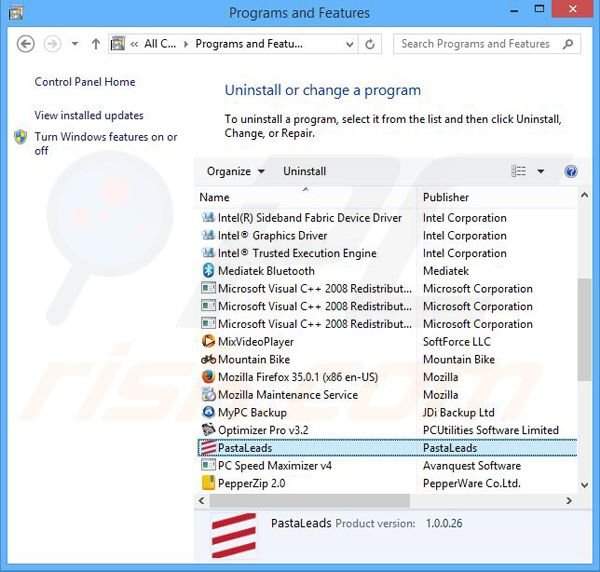
Task: Select the SoftForce LLC publisher entry
Action: point(457,342)
